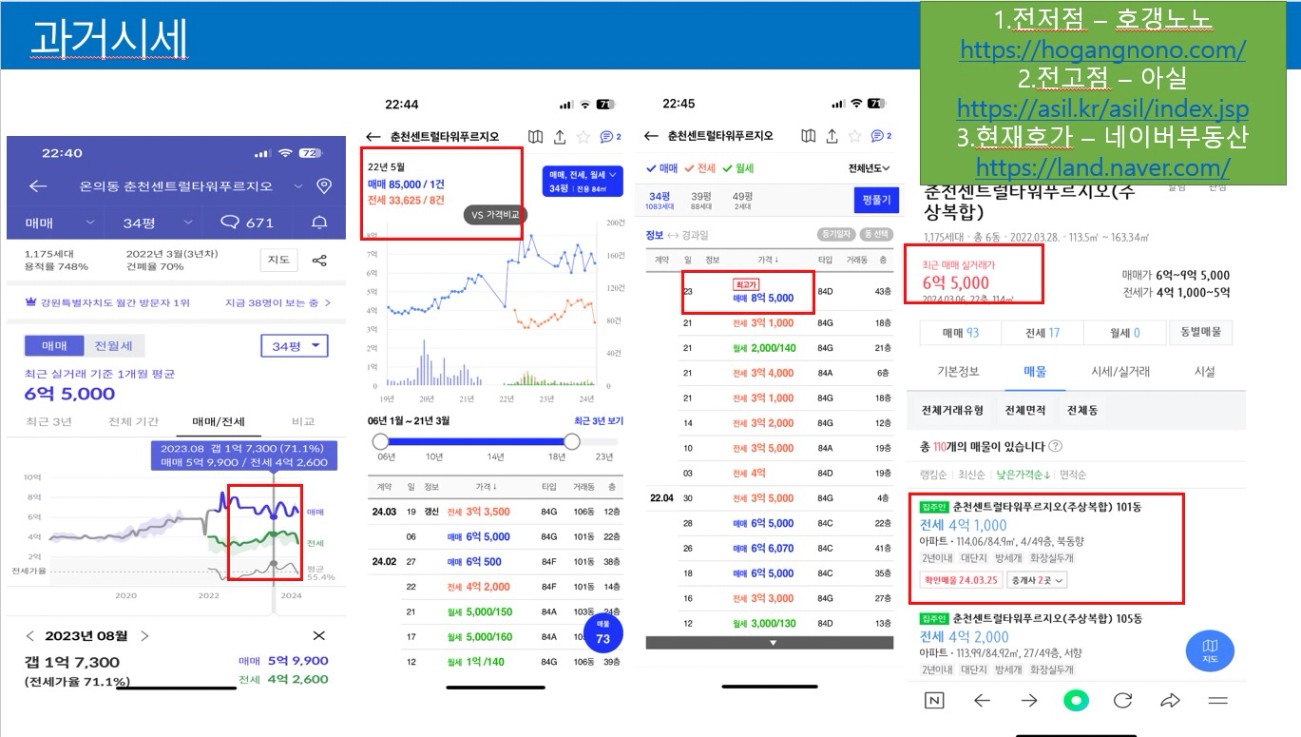The height and width of the screenshot is (737, 1301).
Task: Tap the blue 평풀기 button
Action: (877, 200)
